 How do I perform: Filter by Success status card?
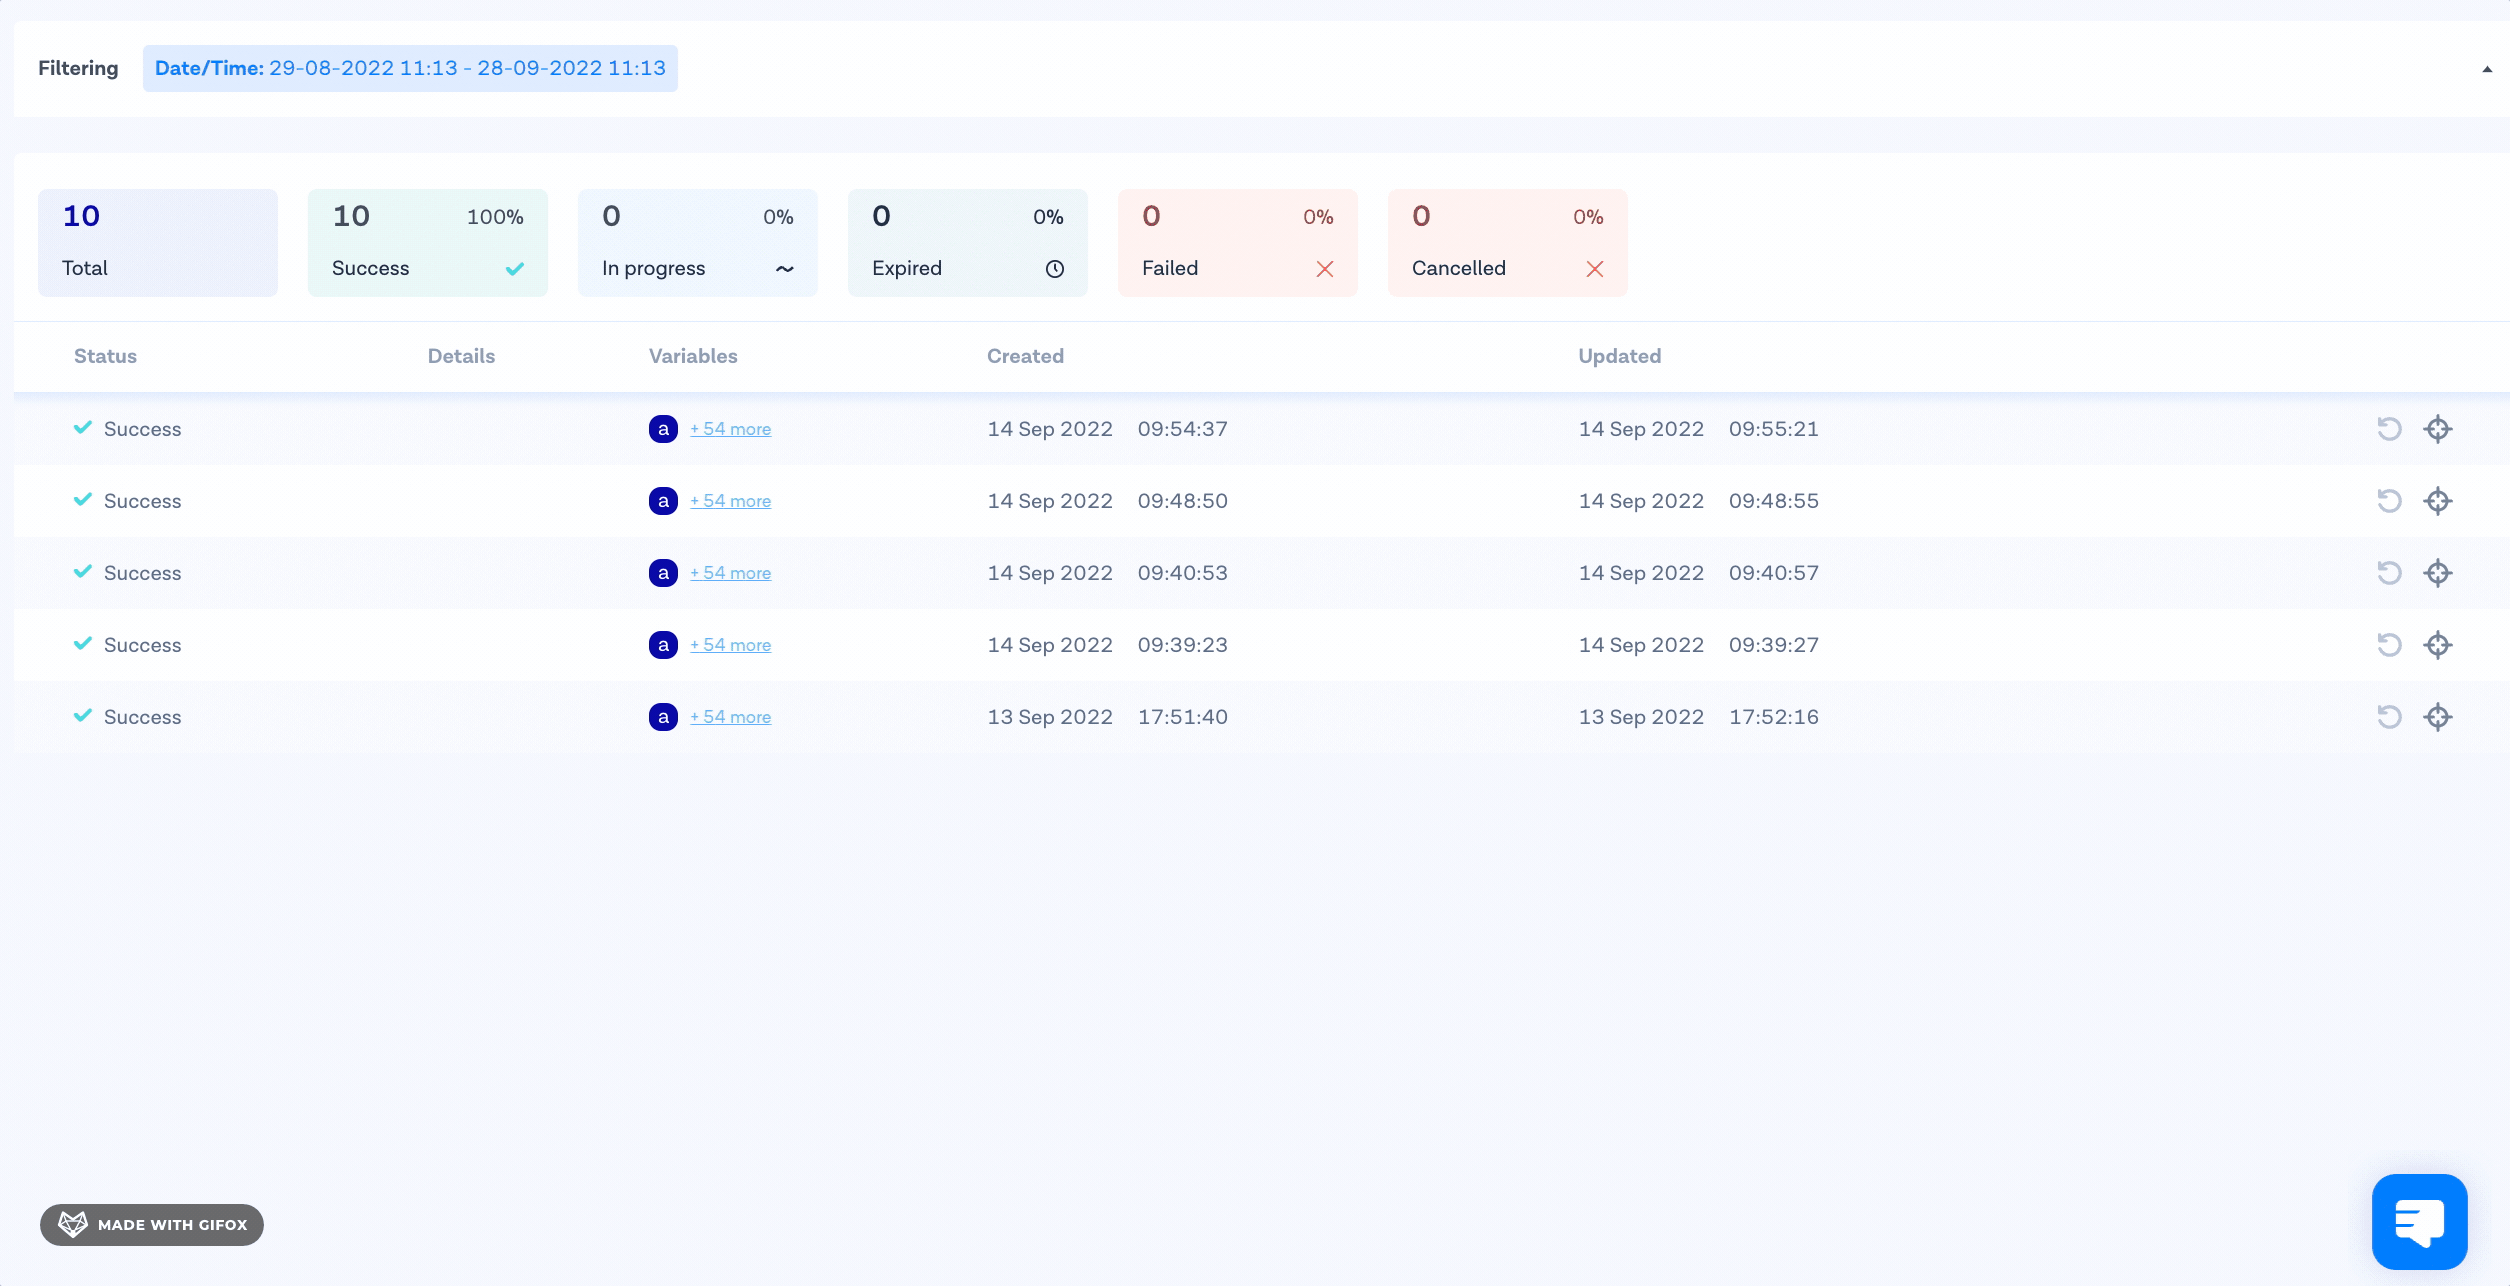(x=427, y=243)
